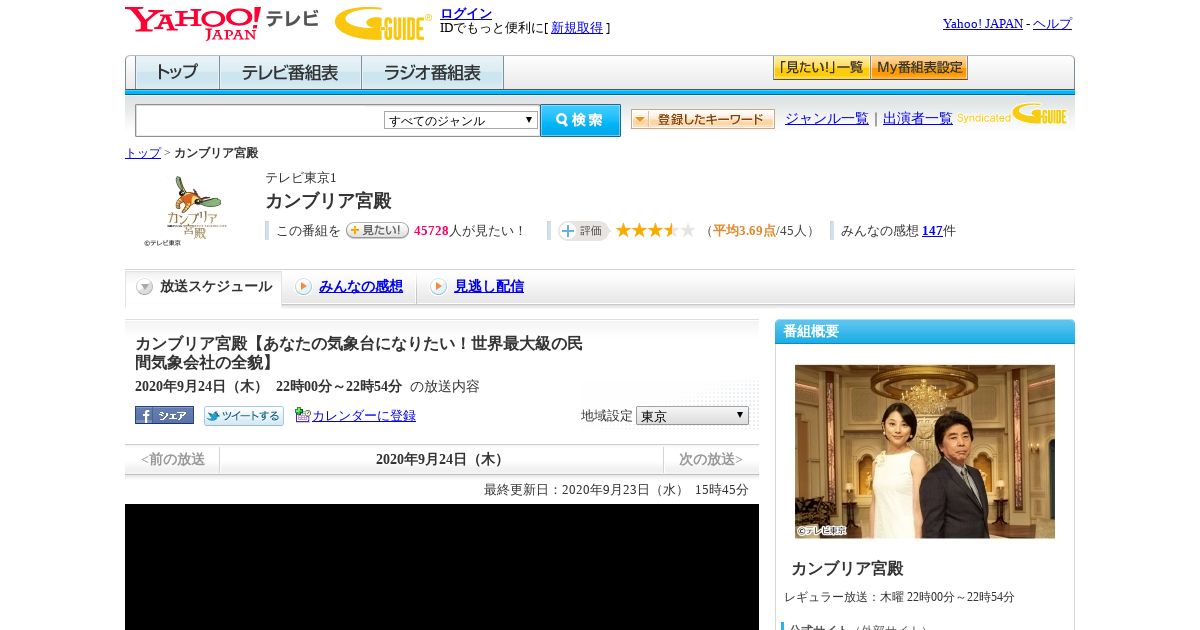The image size is (1200, 630).
Task: Open the ログイン link
Action: [x=466, y=13]
